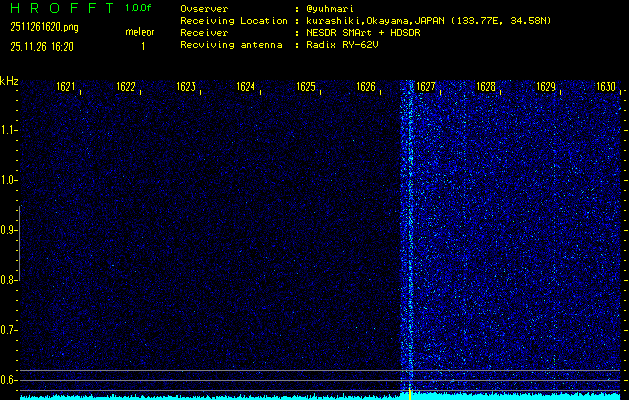Click the observer name @yuhmari
This screenshot has width=629, height=400.
pyautogui.click(x=330, y=9)
